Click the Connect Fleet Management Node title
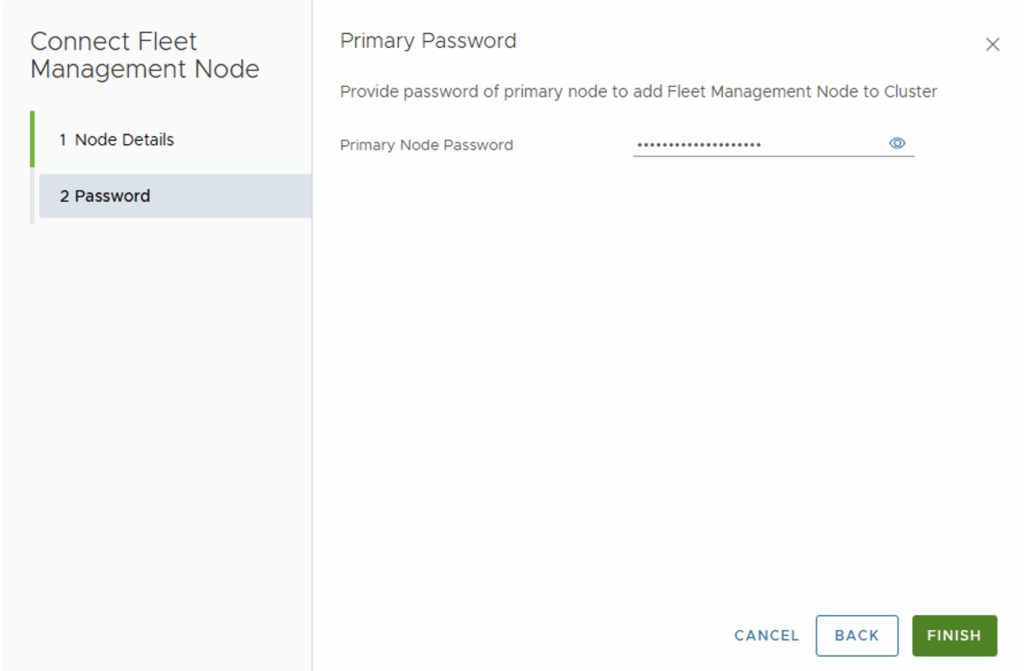 tap(145, 56)
